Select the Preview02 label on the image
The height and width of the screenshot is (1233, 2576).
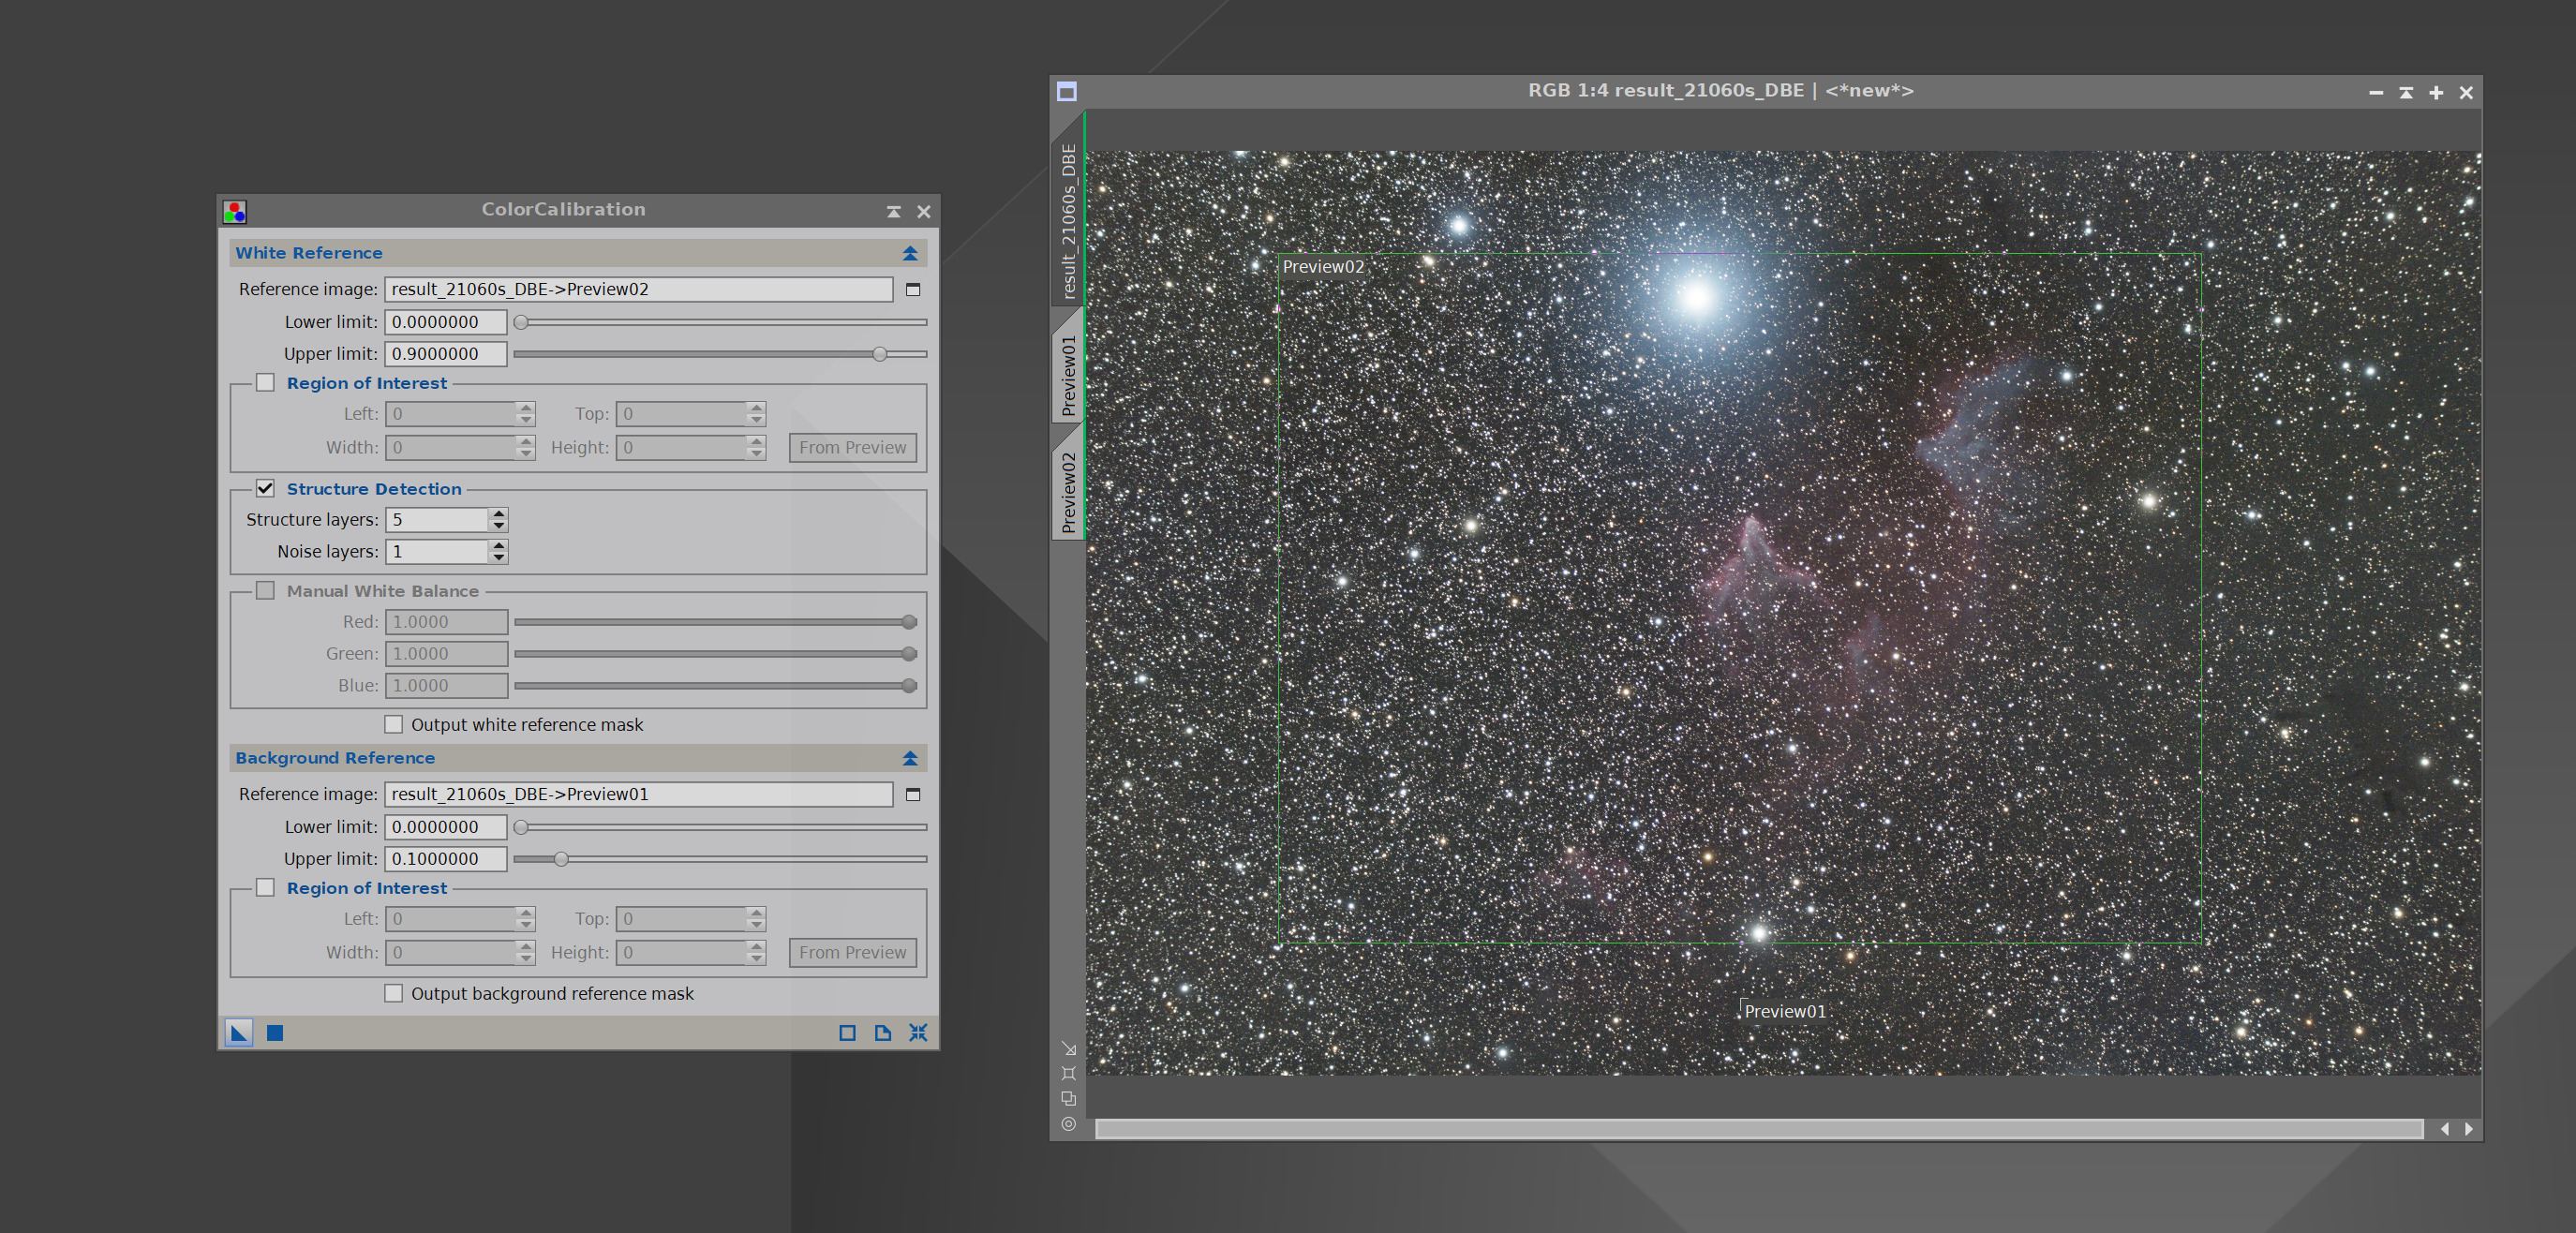pyautogui.click(x=1323, y=267)
